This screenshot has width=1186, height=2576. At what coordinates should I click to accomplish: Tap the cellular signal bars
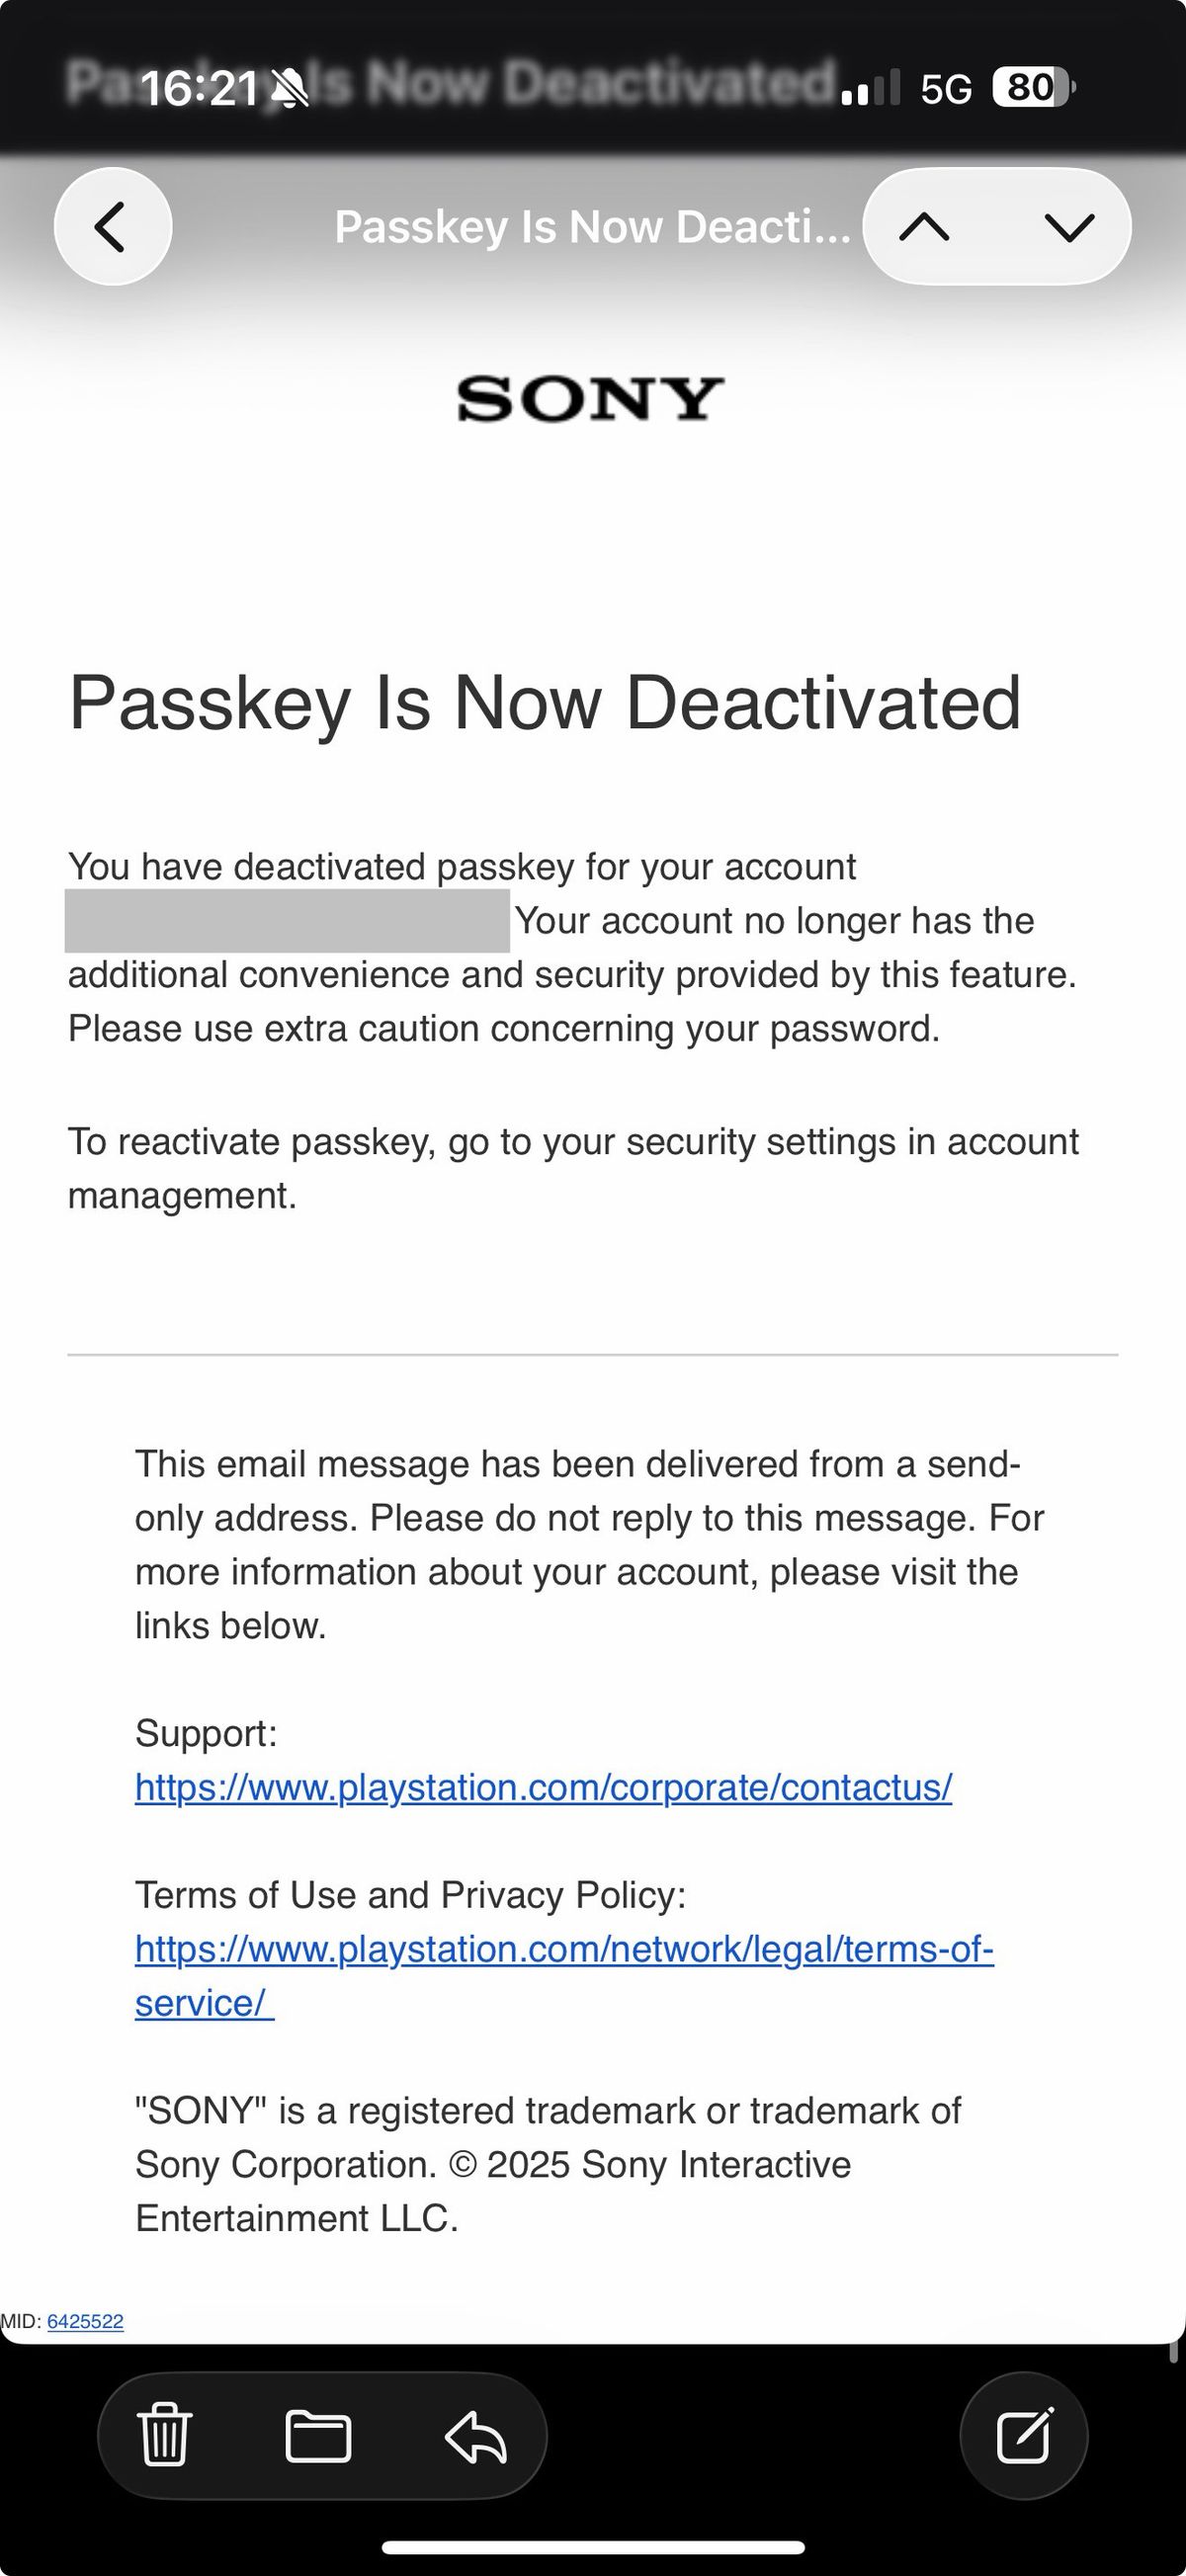(870, 88)
